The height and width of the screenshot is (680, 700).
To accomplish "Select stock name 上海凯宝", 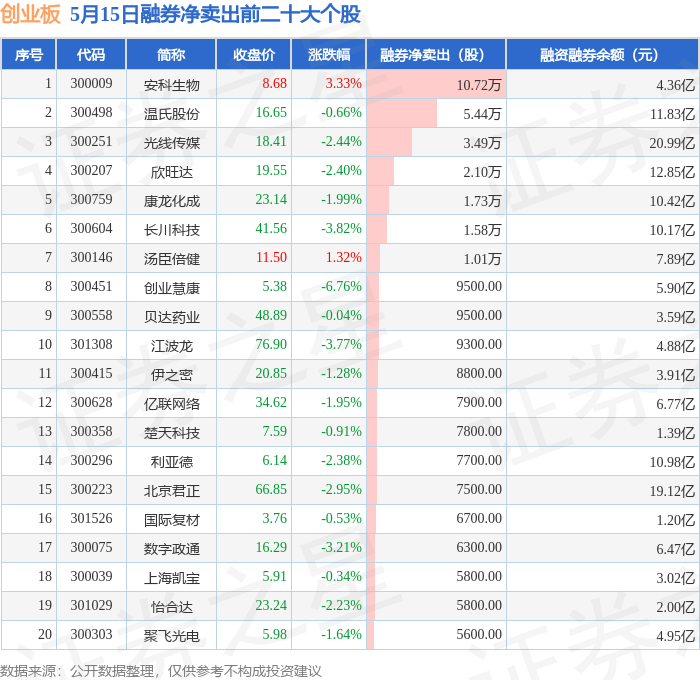I will (171, 578).
